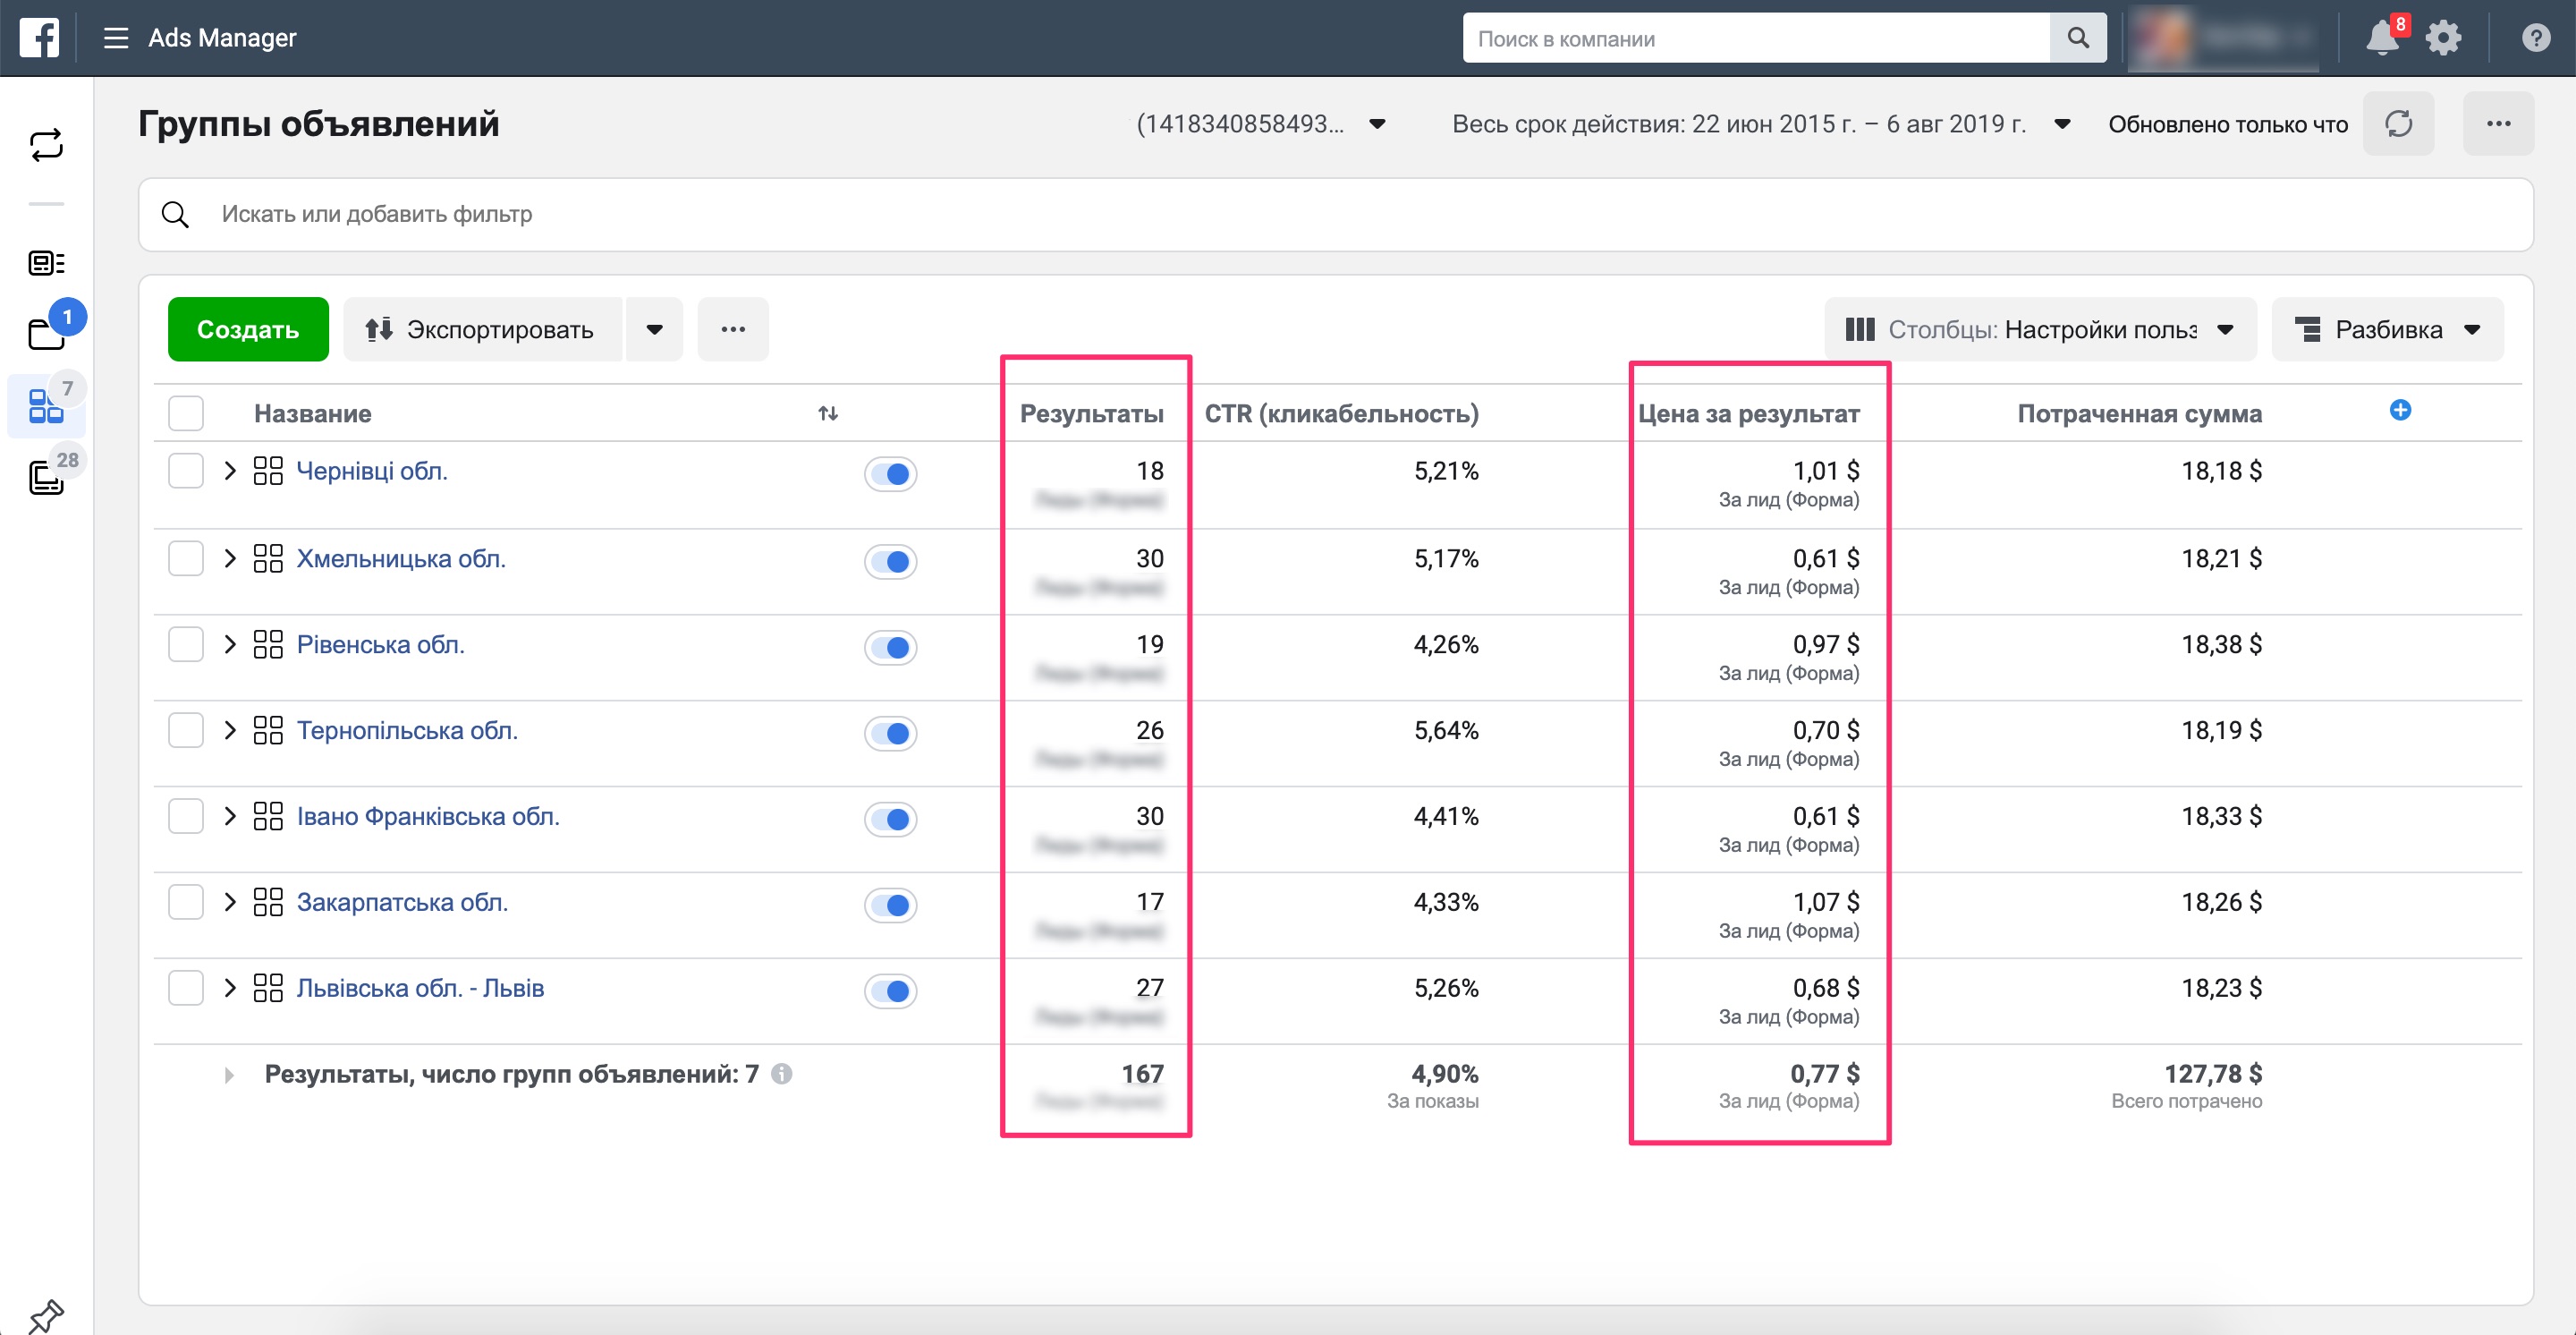Click the Результаты column header
The width and height of the screenshot is (2576, 1335).
point(1091,414)
